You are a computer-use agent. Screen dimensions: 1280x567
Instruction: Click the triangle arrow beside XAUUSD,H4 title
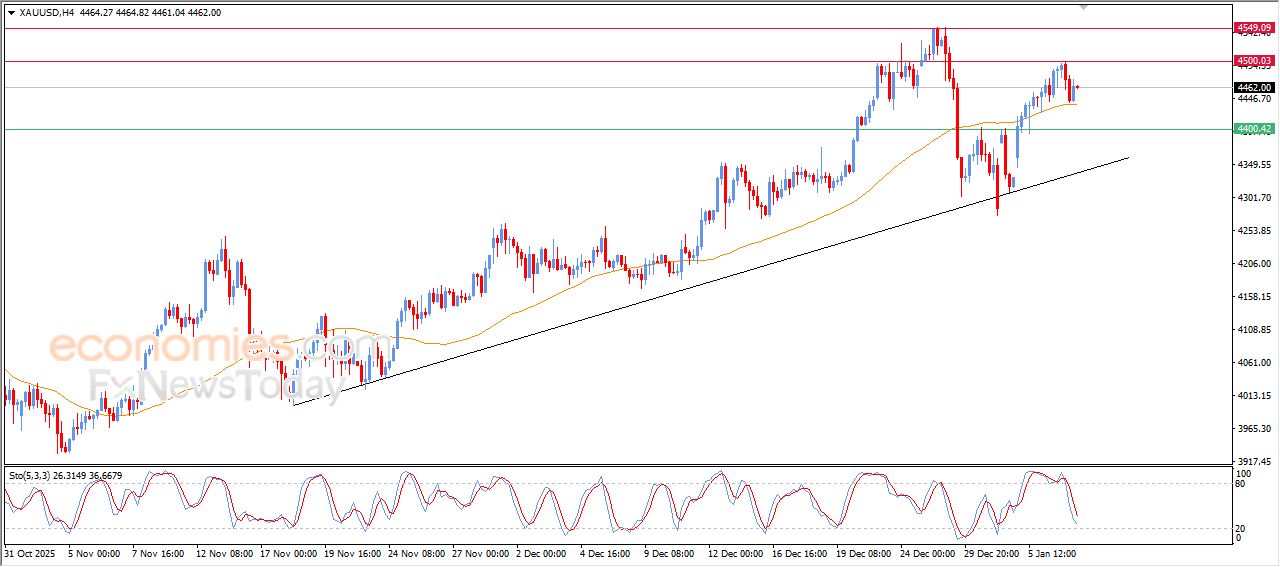pyautogui.click(x=11, y=12)
